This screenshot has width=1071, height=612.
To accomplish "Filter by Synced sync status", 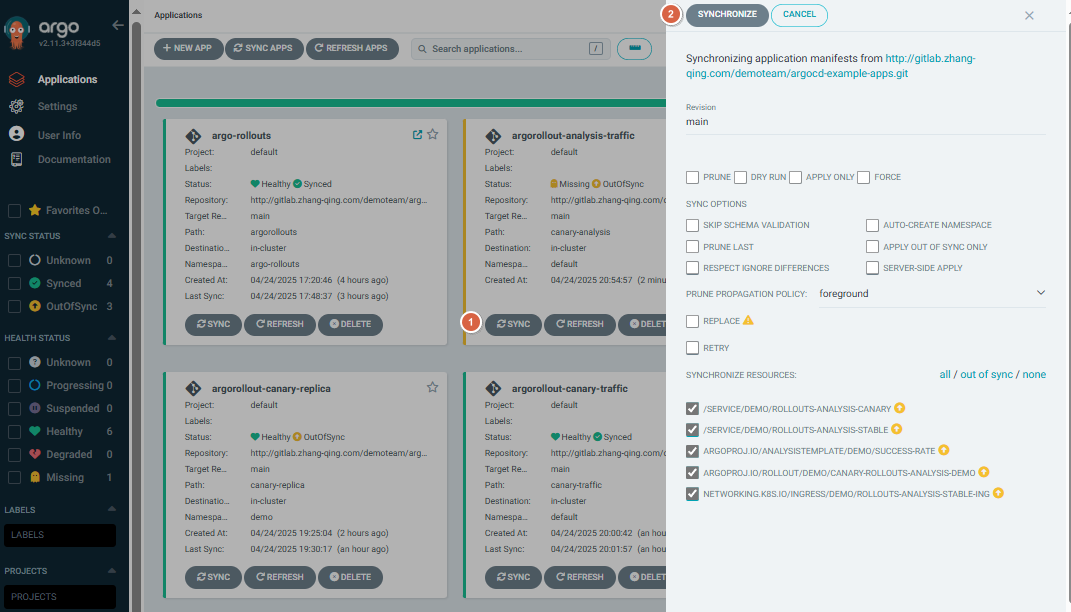I will click(14, 283).
